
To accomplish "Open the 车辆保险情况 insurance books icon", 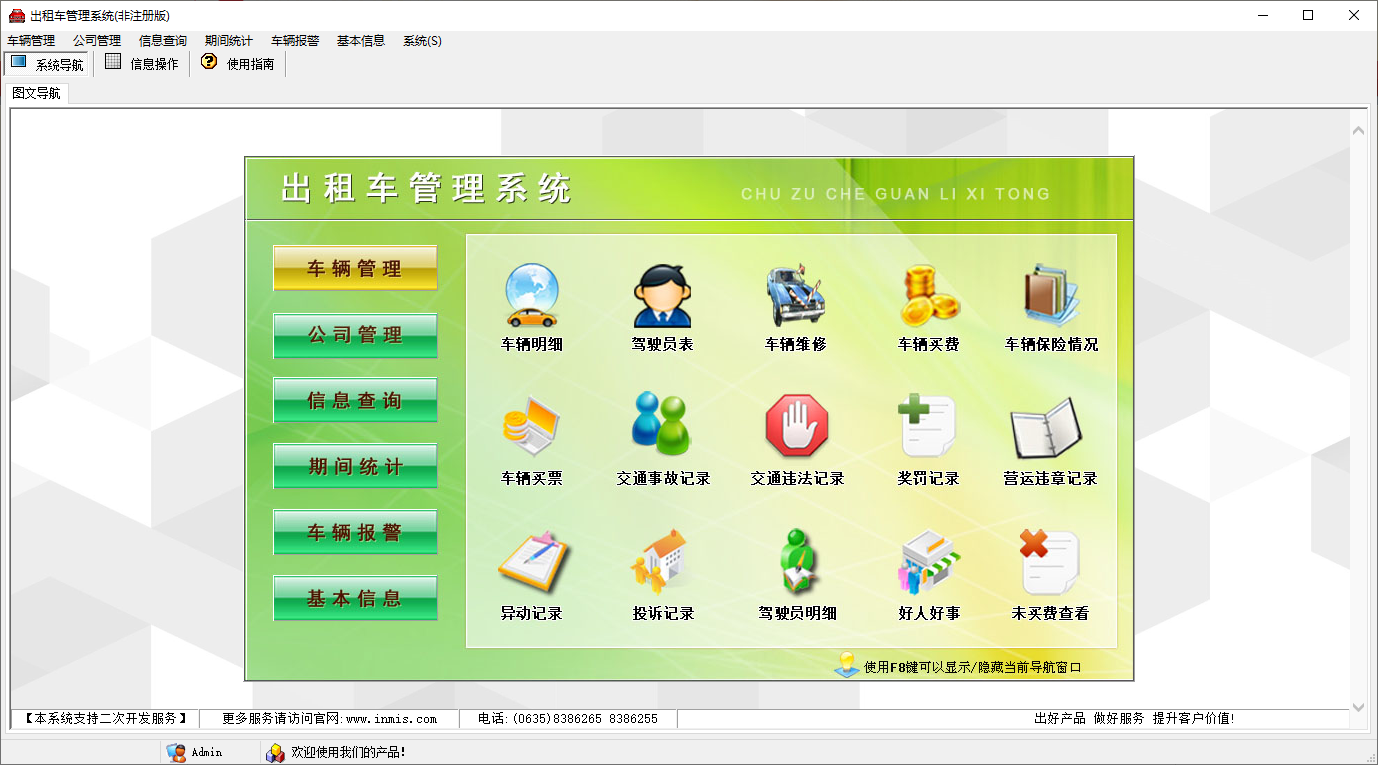I will pos(1051,296).
